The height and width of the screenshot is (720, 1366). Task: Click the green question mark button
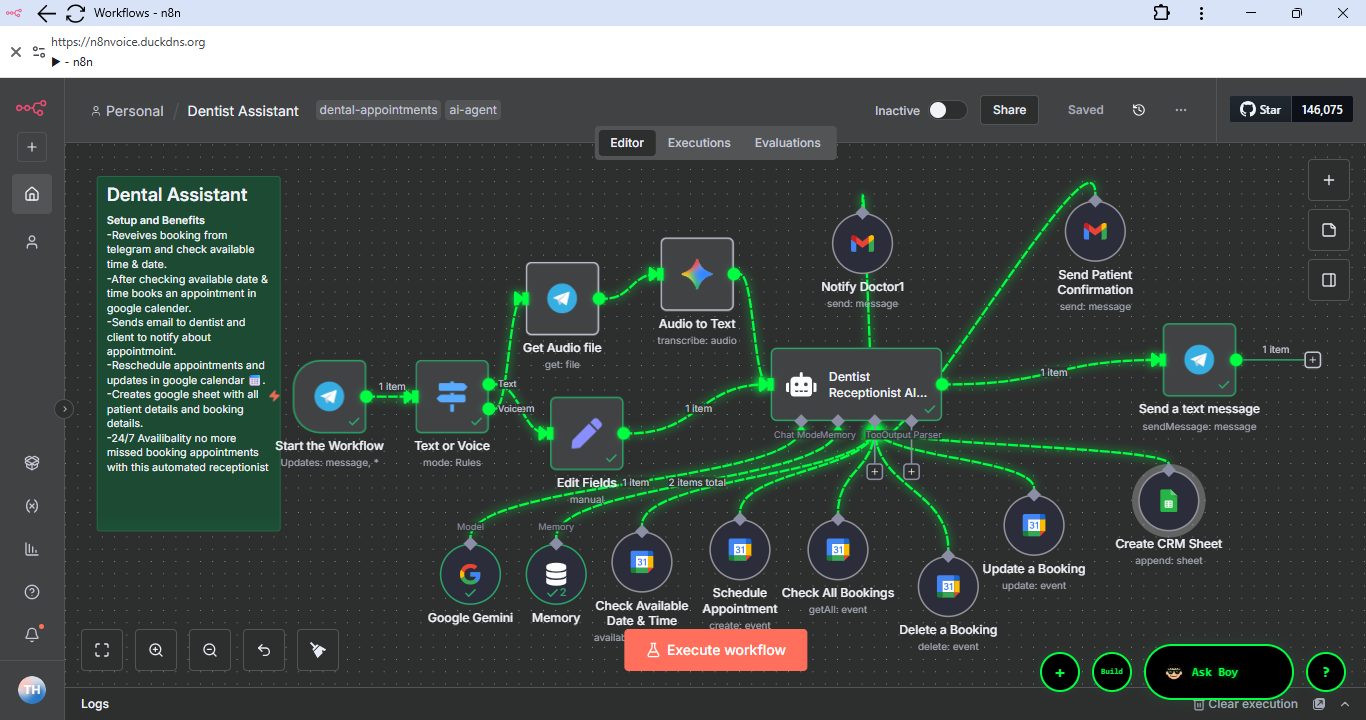click(1326, 672)
